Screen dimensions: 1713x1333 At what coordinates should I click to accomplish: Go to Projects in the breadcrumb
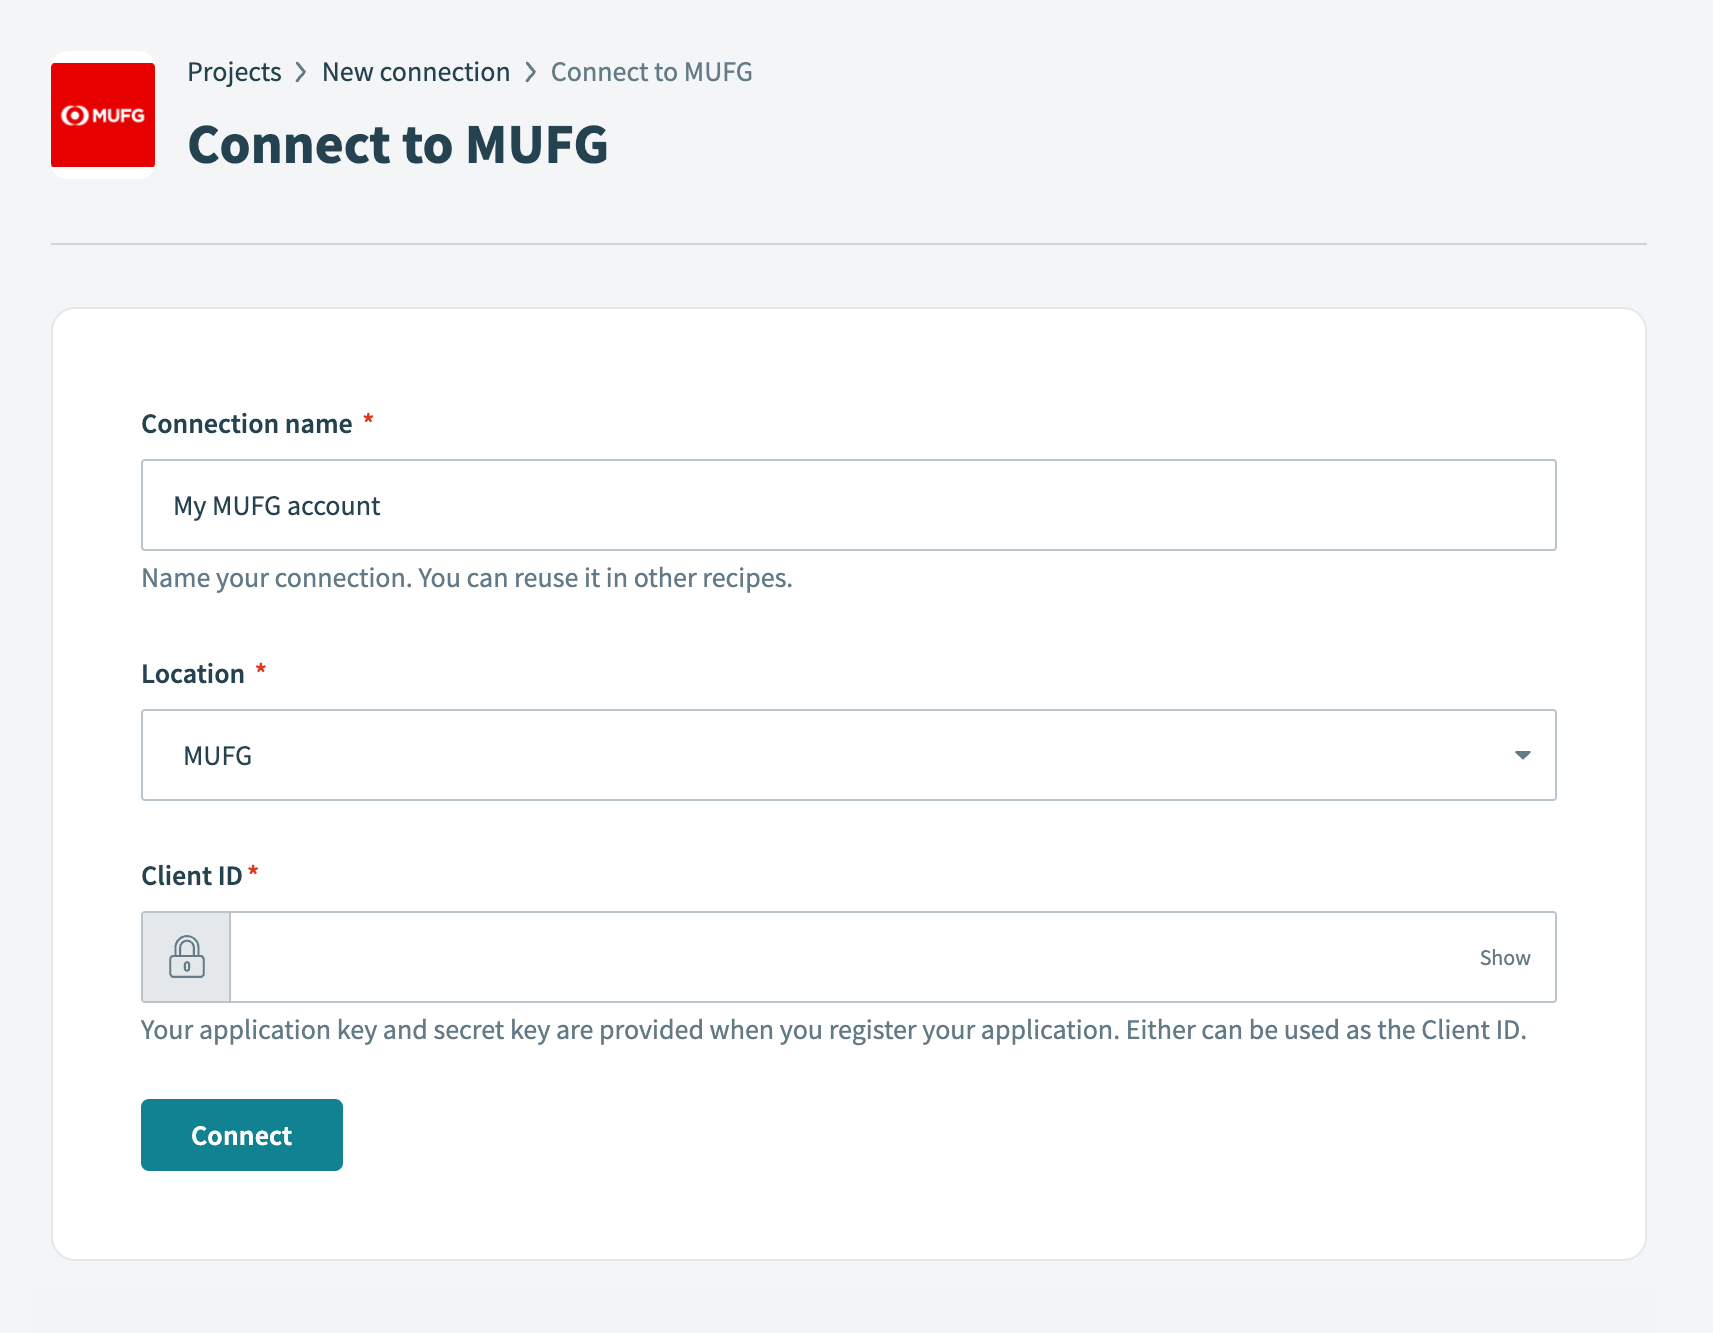point(234,73)
